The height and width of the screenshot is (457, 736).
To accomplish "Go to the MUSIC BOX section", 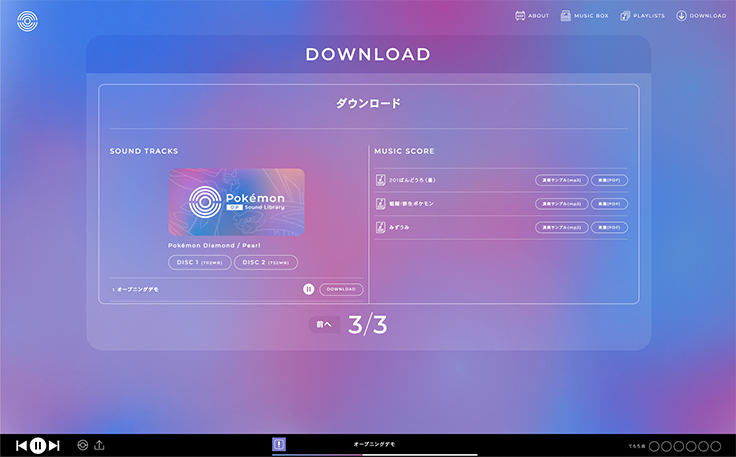I will click(x=584, y=15).
